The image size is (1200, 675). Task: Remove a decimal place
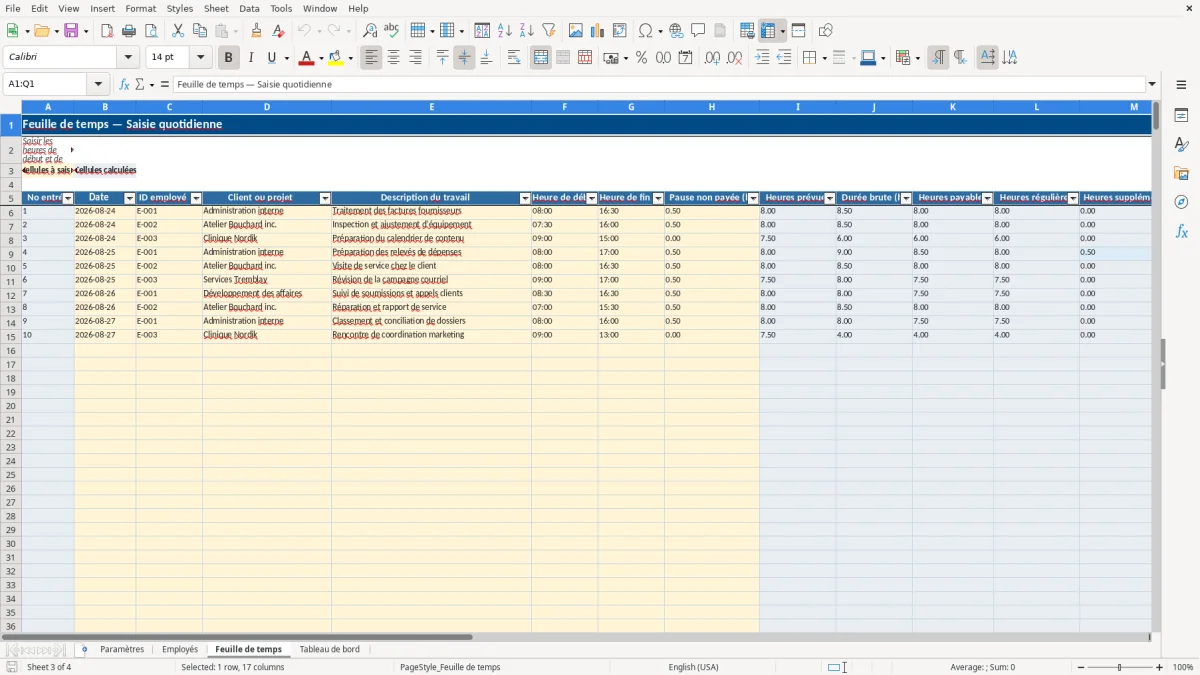[735, 58]
